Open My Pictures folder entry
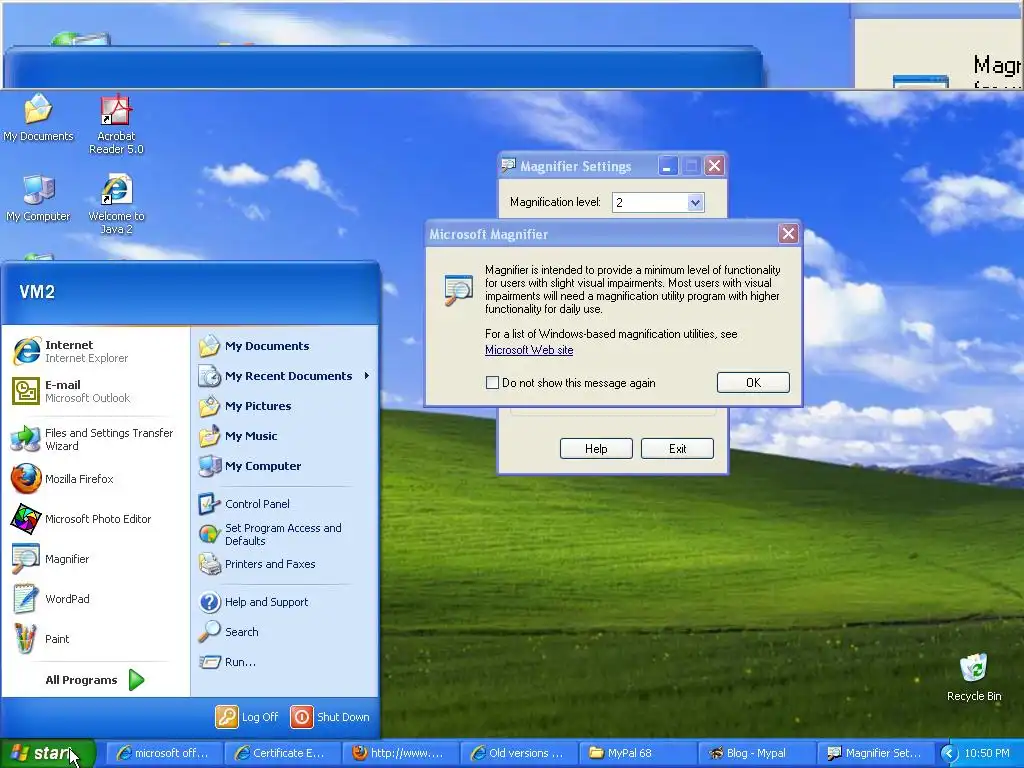1024x768 pixels. (284, 406)
